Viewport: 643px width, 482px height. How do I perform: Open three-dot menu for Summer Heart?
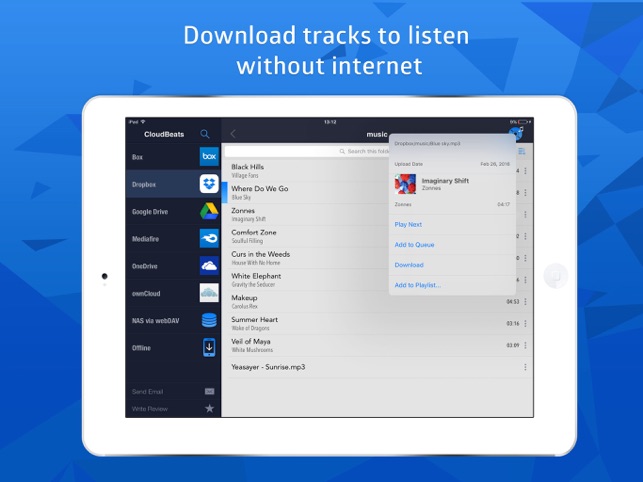tap(525, 324)
